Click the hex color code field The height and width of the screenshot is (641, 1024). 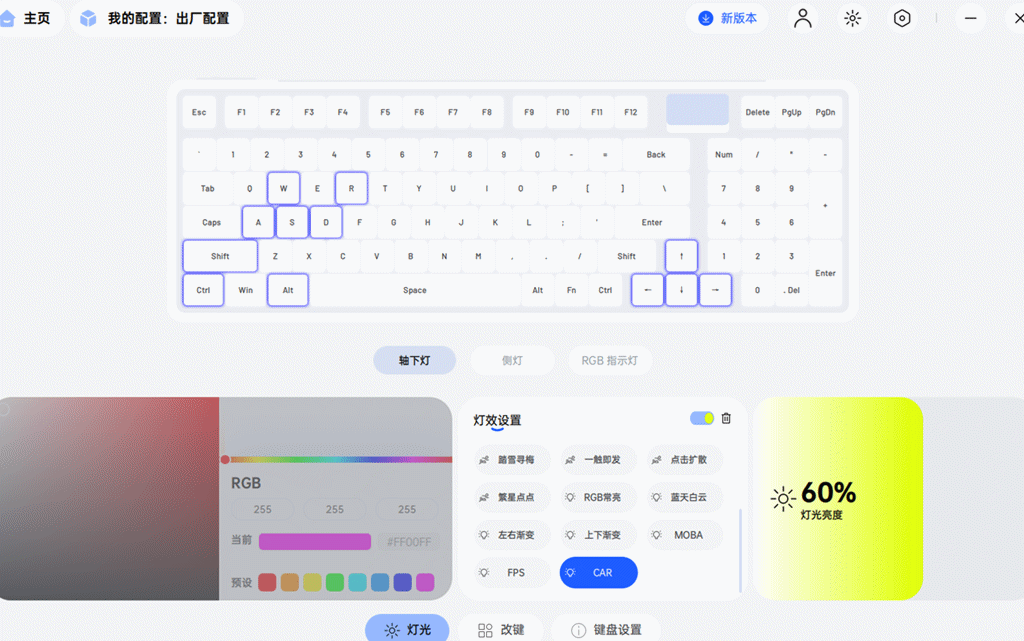[x=409, y=542]
